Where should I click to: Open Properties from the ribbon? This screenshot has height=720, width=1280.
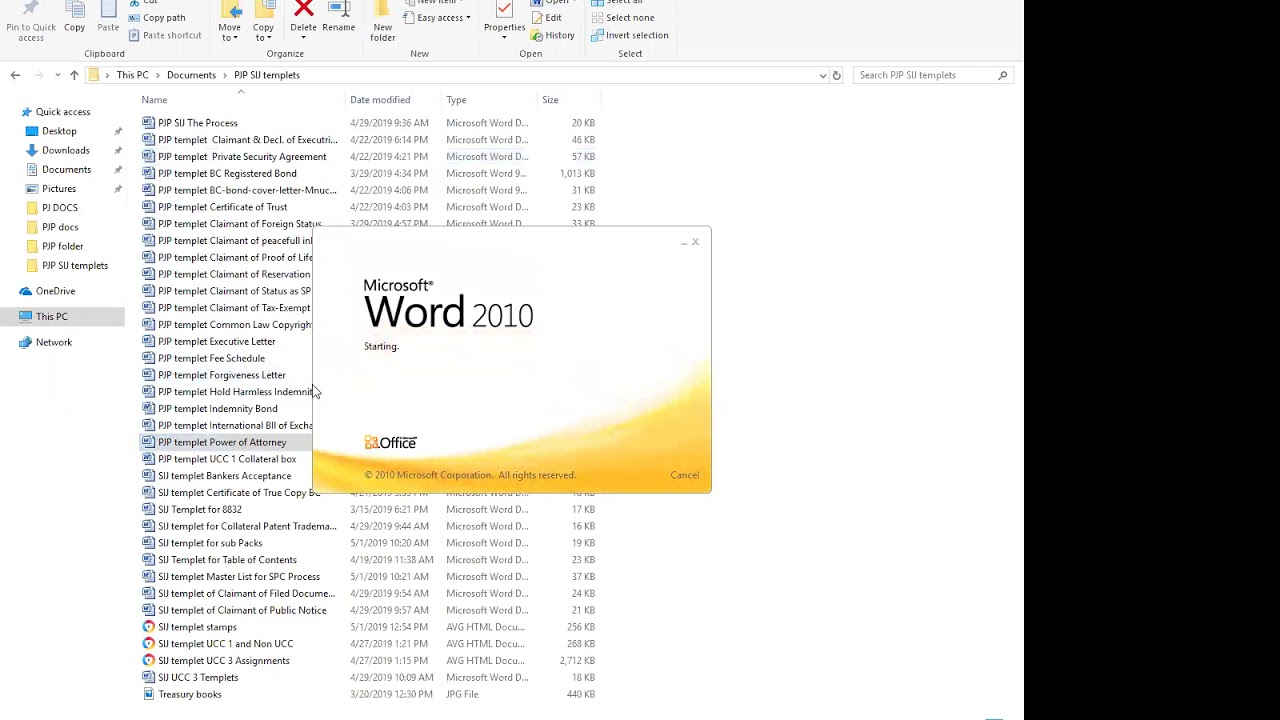[504, 22]
